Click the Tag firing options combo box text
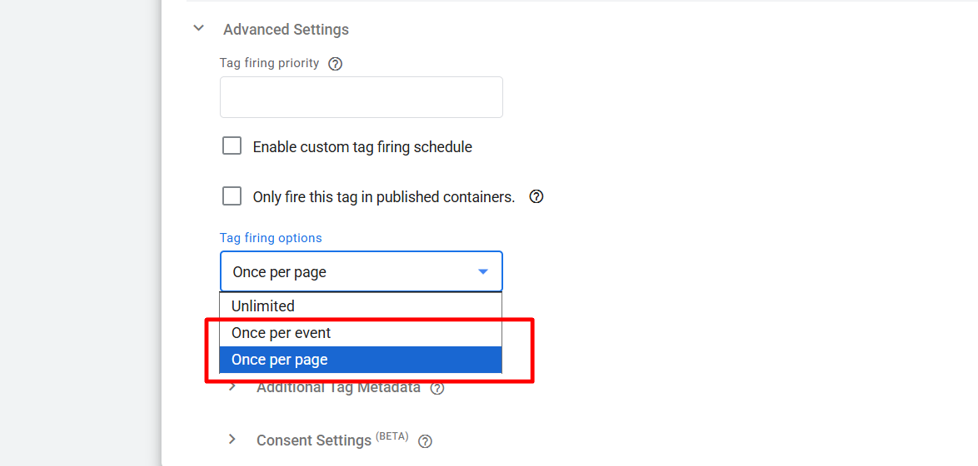 click(x=280, y=272)
